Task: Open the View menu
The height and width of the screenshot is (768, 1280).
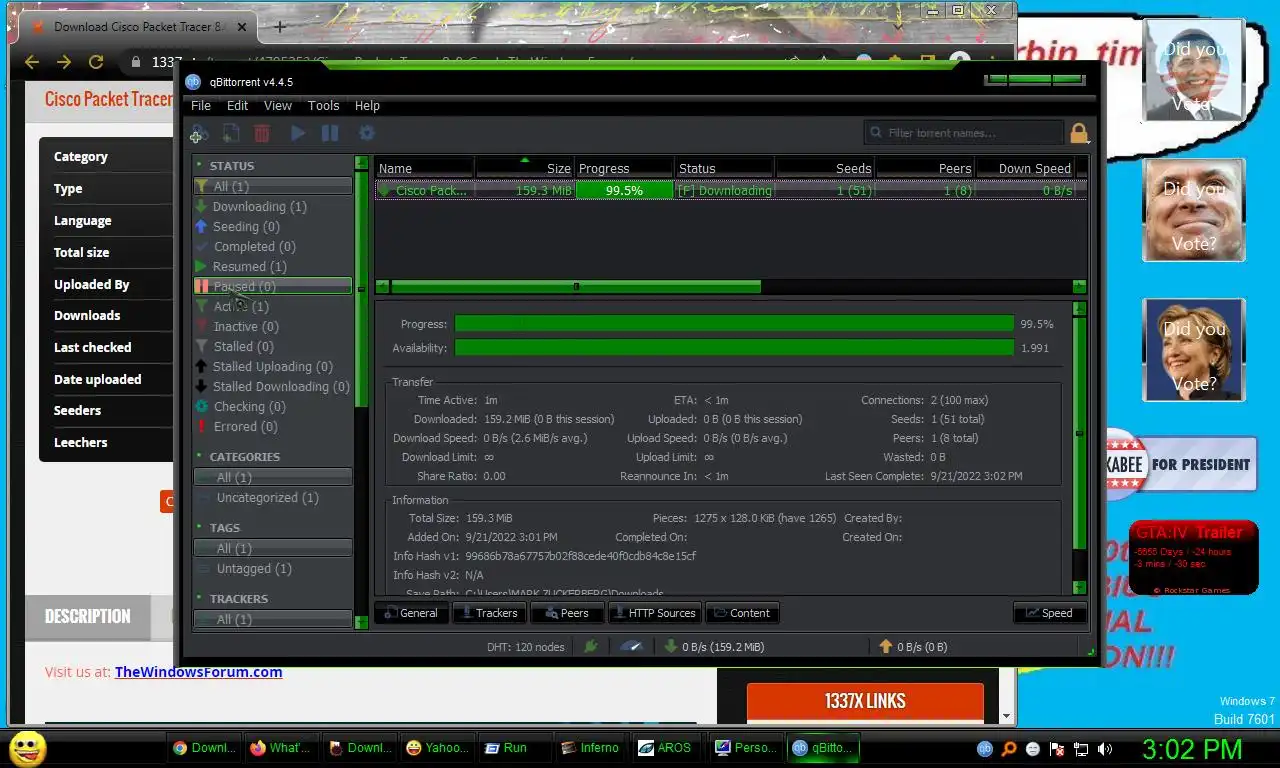Action: point(278,106)
